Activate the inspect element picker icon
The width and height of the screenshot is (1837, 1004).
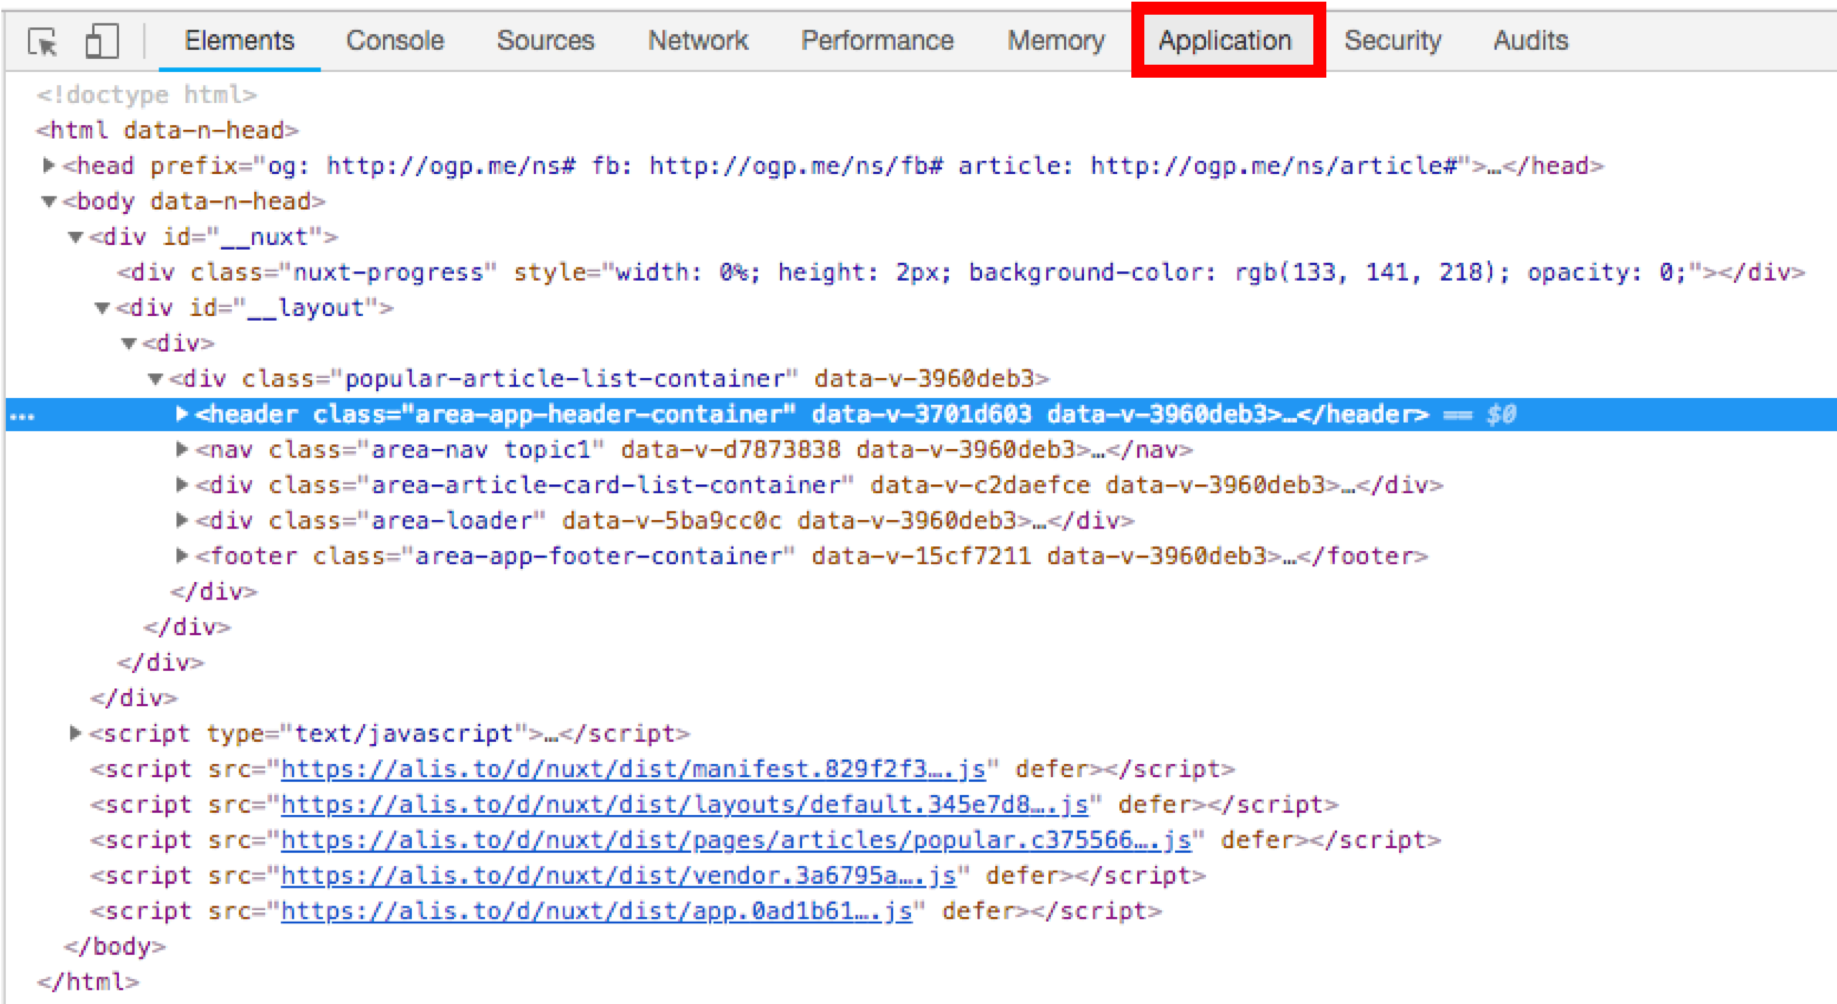(x=43, y=41)
